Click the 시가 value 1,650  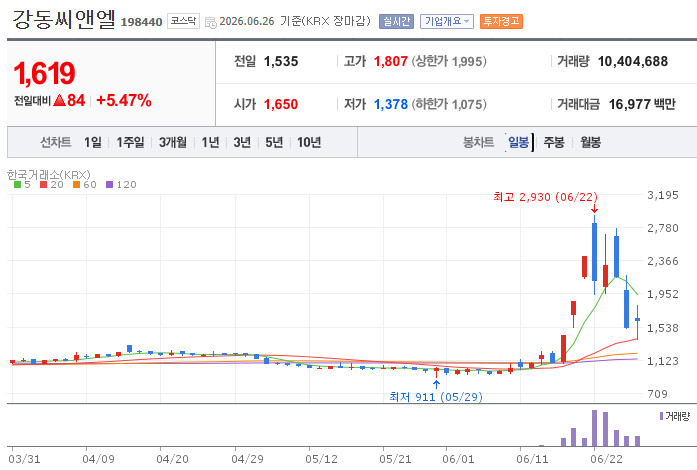point(281,104)
